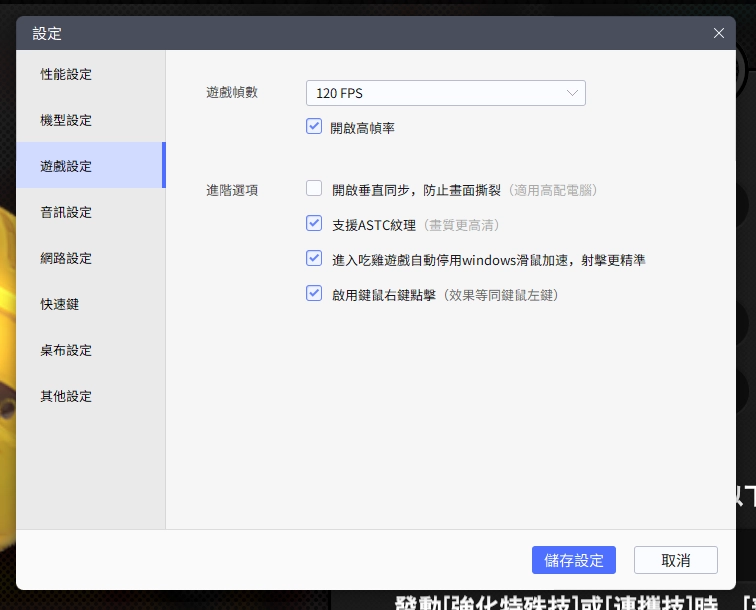This screenshot has height=610, width=756.
Task: Close the 設定 dialog window
Action: (x=718, y=33)
